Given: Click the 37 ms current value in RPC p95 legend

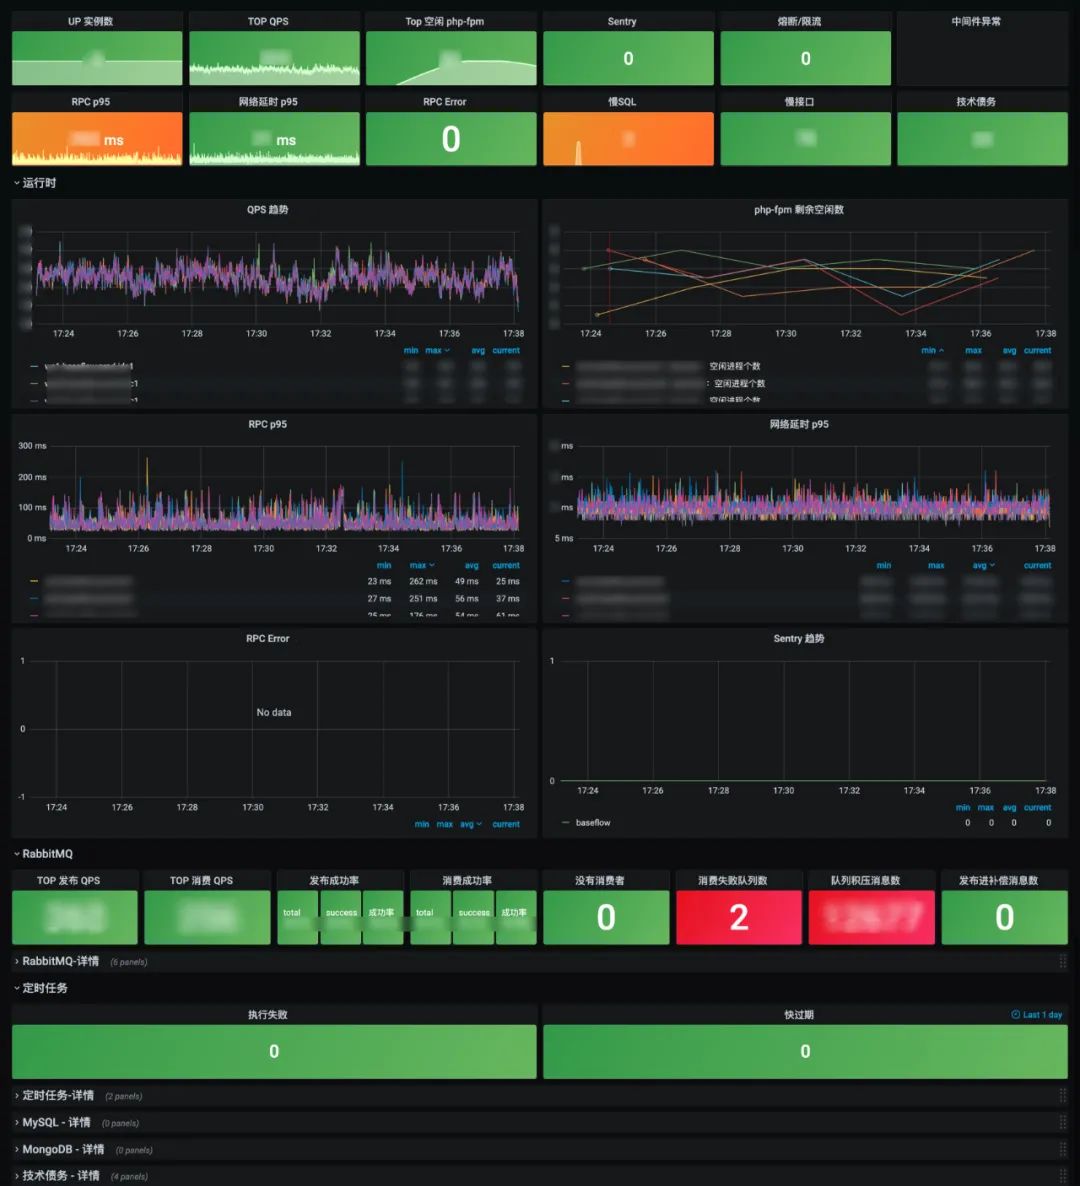Looking at the screenshot, I should click(x=507, y=598).
